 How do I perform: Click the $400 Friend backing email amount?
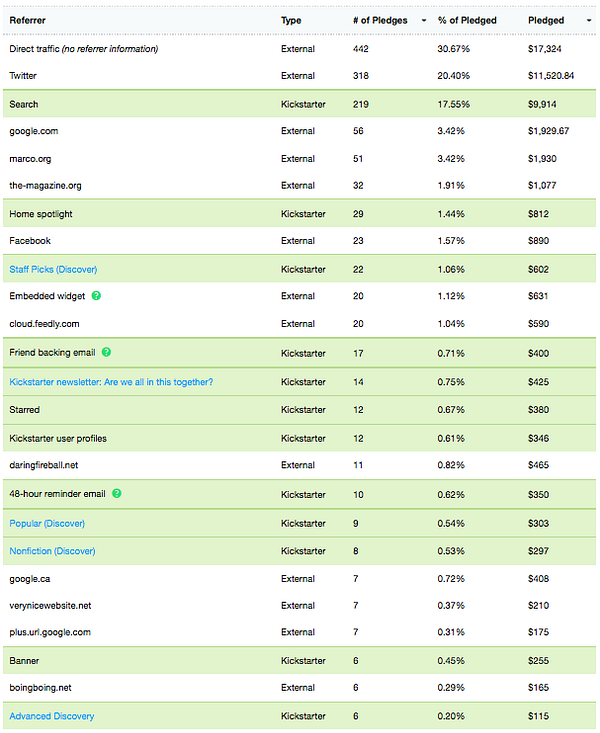[x=538, y=353]
